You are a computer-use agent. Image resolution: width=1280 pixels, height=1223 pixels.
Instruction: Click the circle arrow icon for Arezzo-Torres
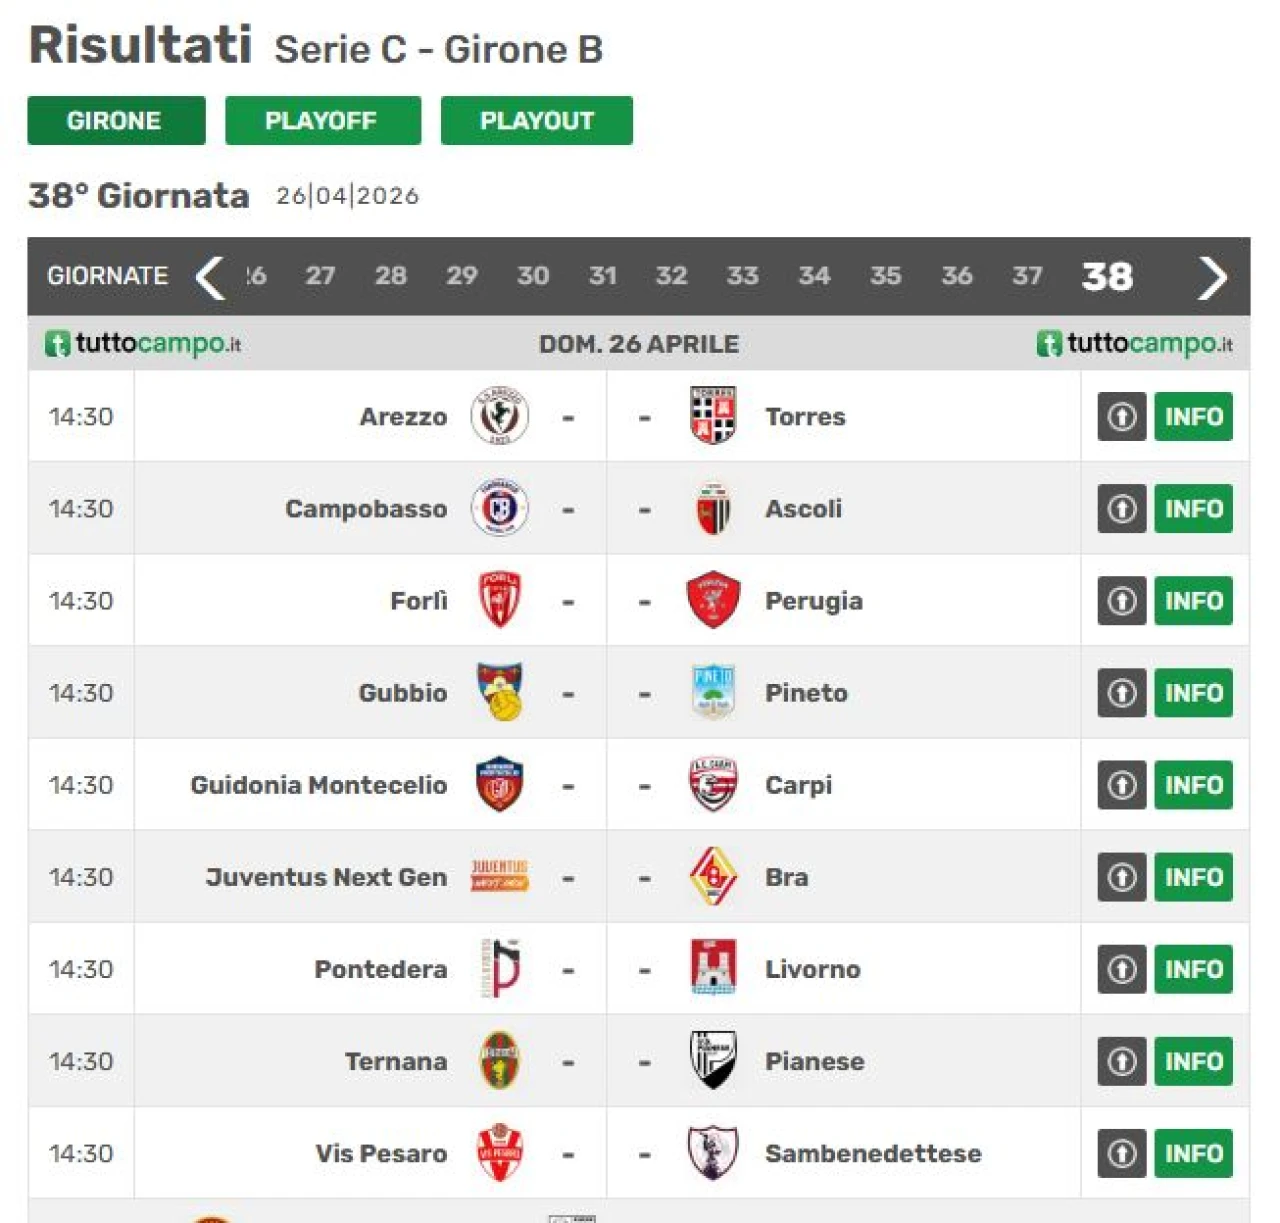[x=1121, y=416]
